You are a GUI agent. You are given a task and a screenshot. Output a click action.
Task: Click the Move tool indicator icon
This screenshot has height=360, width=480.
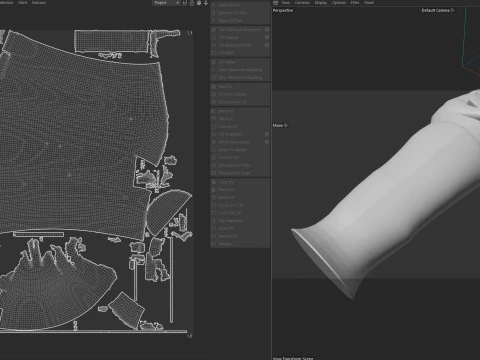(x=286, y=125)
